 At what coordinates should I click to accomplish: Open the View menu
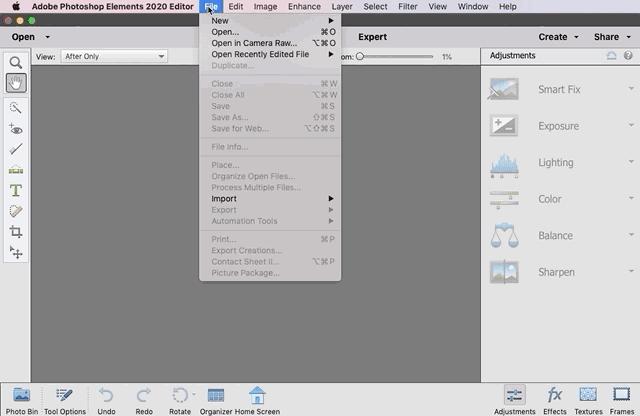click(x=438, y=7)
